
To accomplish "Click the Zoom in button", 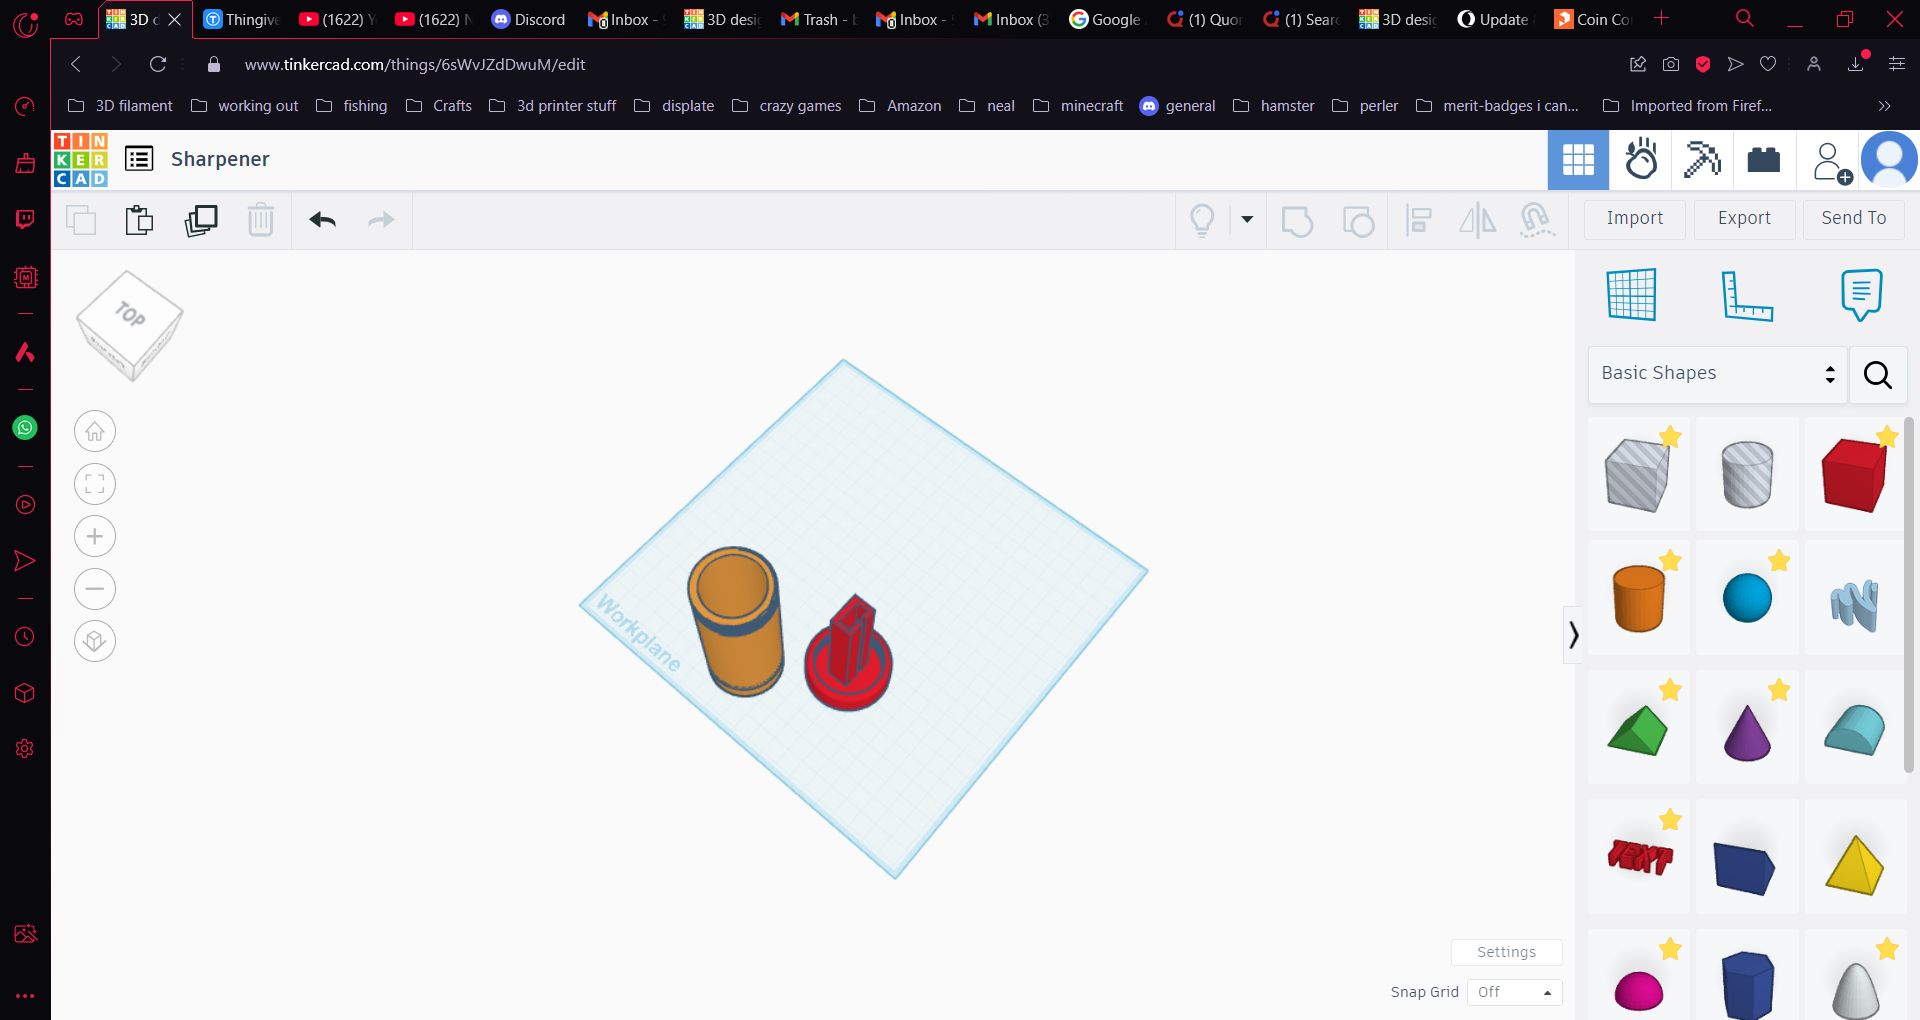I will [x=95, y=536].
